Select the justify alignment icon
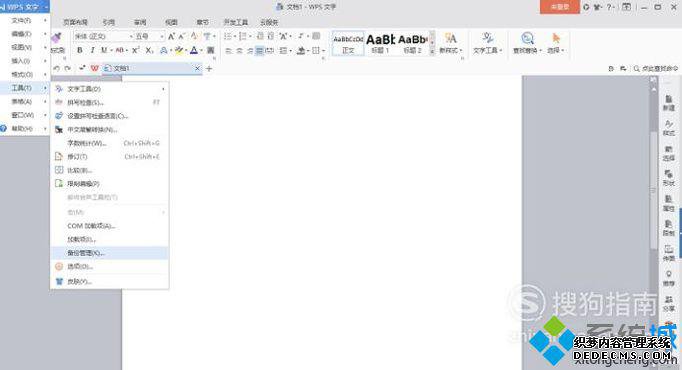The image size is (682, 370). click(x=260, y=51)
